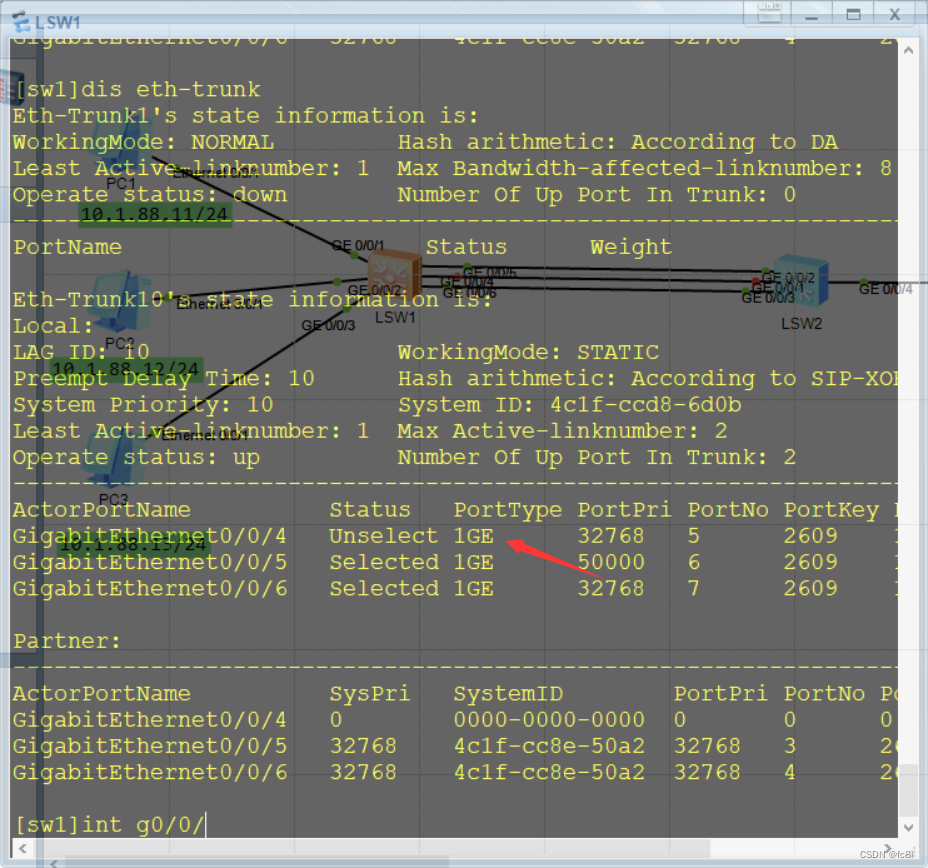Click the 'SysPri' column header
The width and height of the screenshot is (928, 868).
pyautogui.click(x=370, y=693)
